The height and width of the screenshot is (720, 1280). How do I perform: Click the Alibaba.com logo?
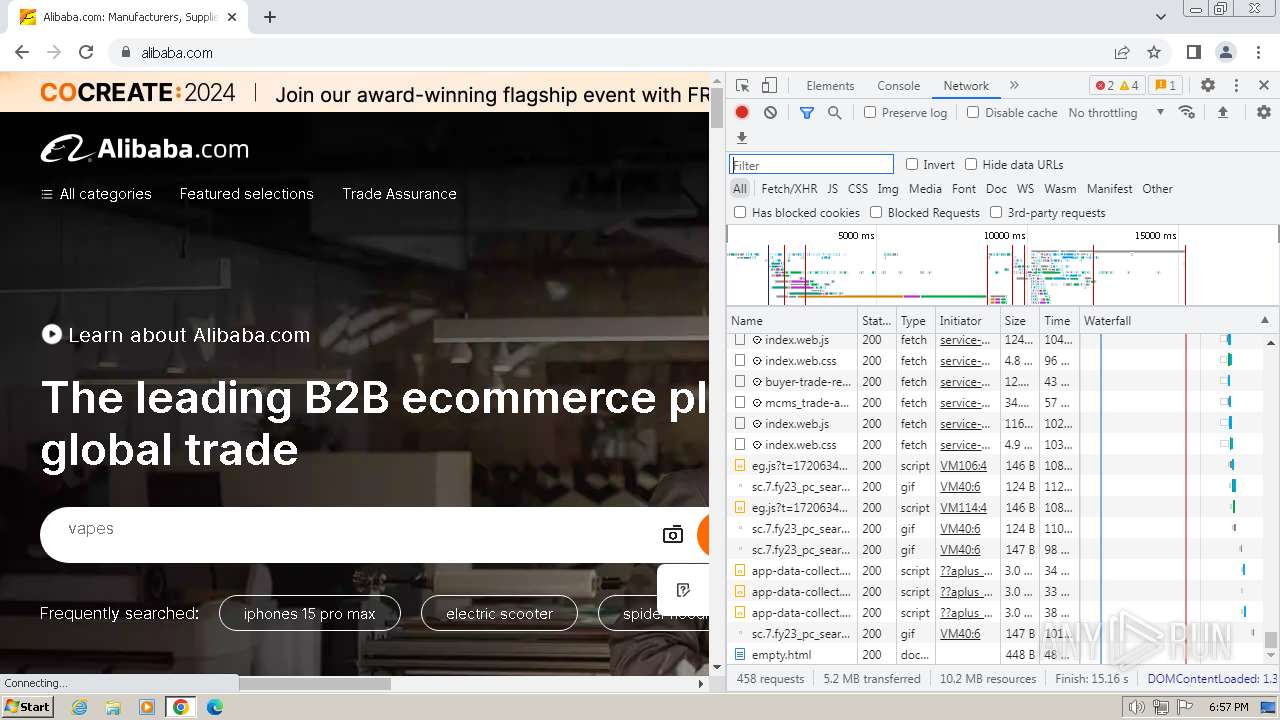(x=145, y=149)
